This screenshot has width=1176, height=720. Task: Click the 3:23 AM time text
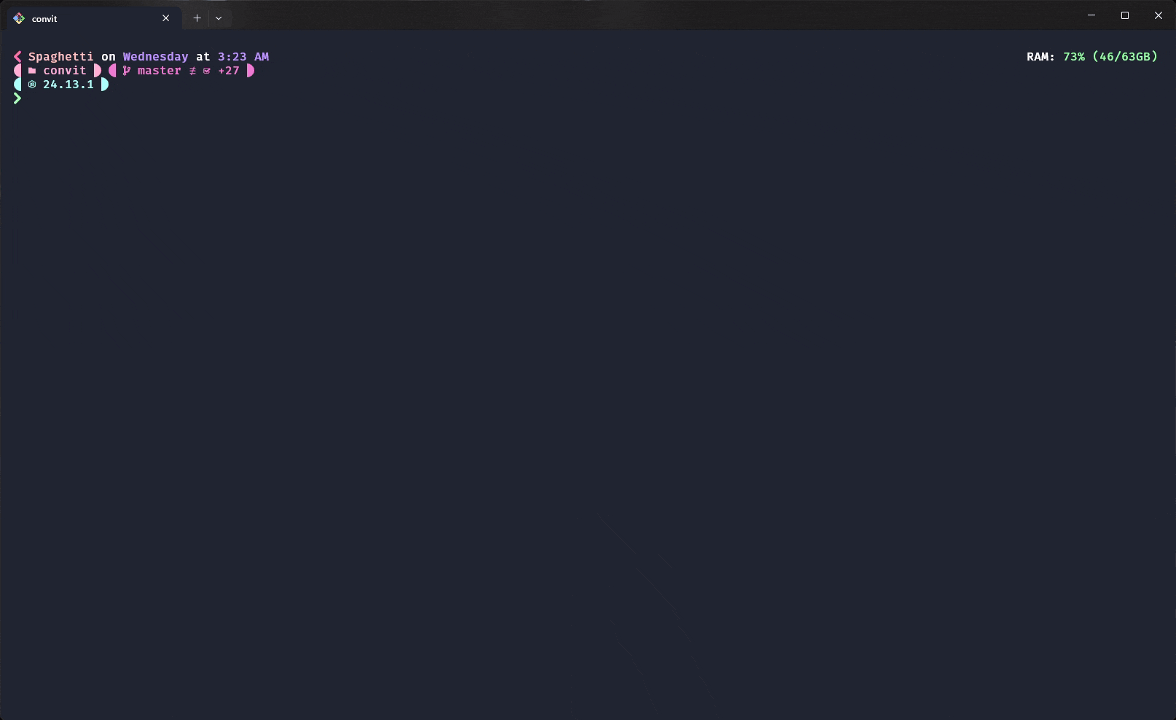243,56
